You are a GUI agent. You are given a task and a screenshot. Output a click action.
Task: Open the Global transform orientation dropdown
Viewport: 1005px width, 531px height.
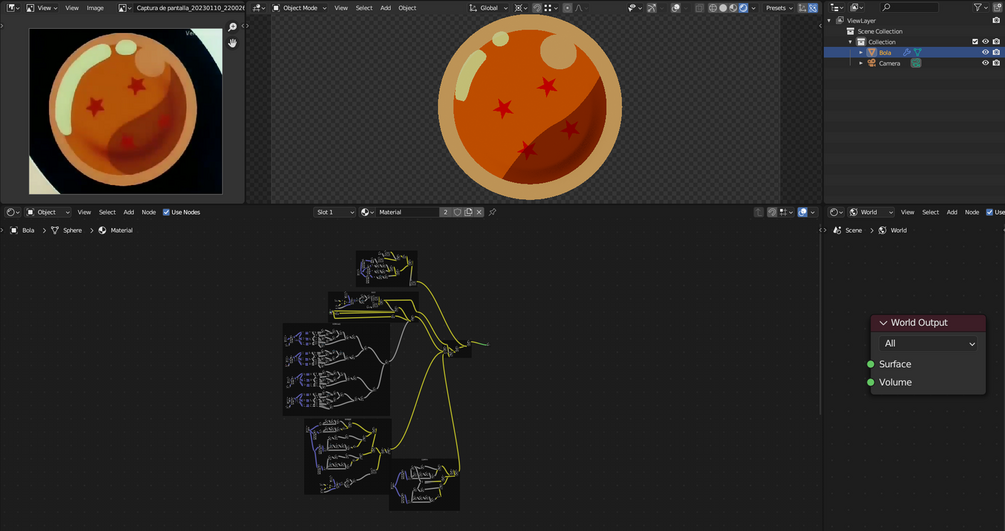[x=488, y=8]
